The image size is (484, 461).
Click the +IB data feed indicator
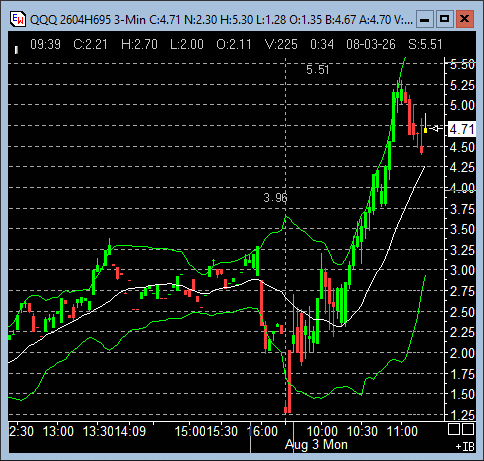(465, 446)
